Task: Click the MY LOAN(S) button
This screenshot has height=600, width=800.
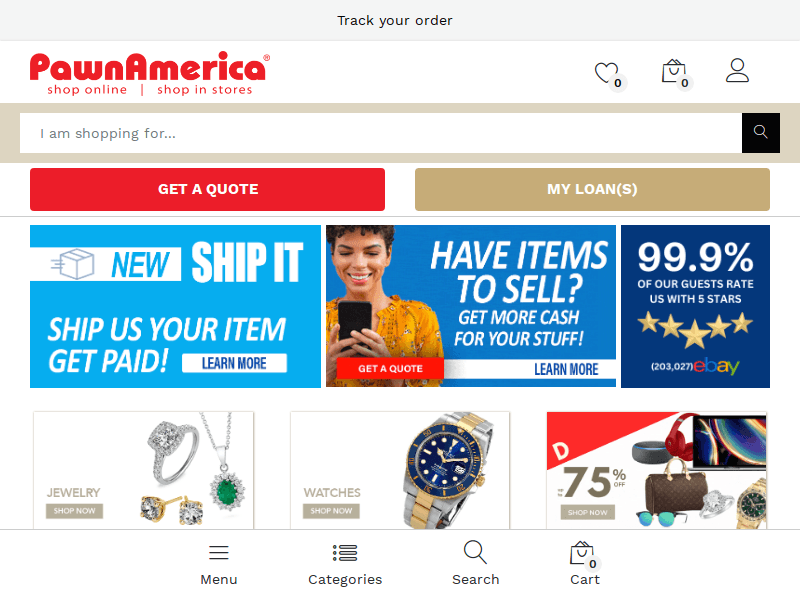Action: (592, 189)
